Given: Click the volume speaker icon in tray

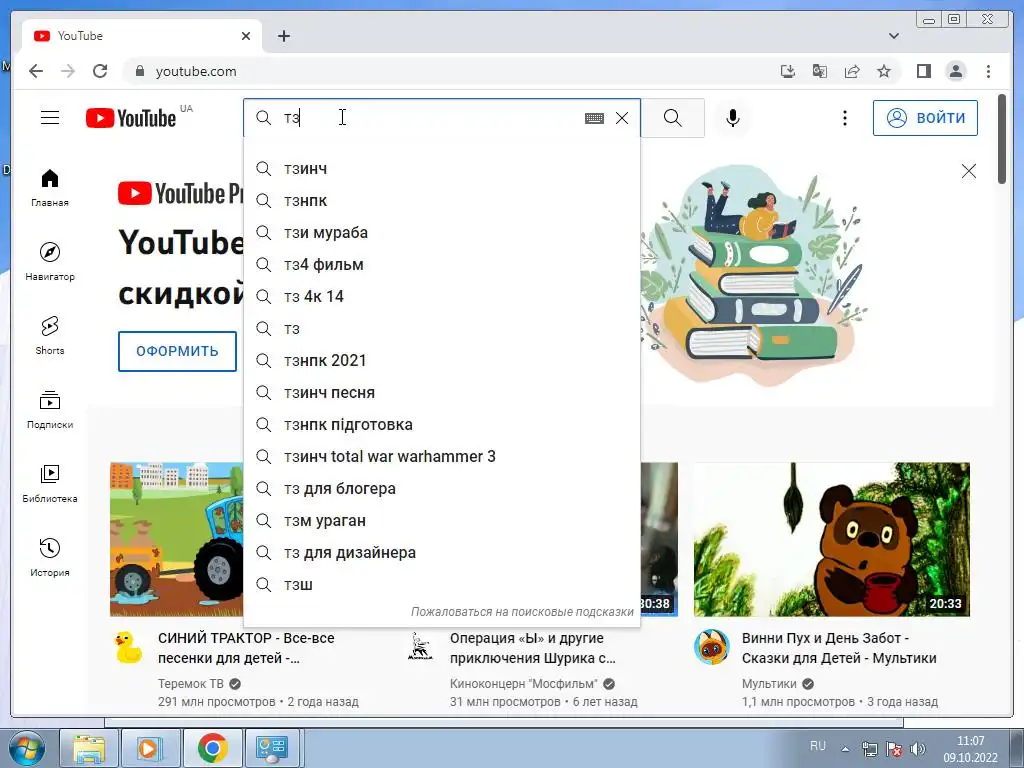Looking at the screenshot, I should [x=918, y=749].
